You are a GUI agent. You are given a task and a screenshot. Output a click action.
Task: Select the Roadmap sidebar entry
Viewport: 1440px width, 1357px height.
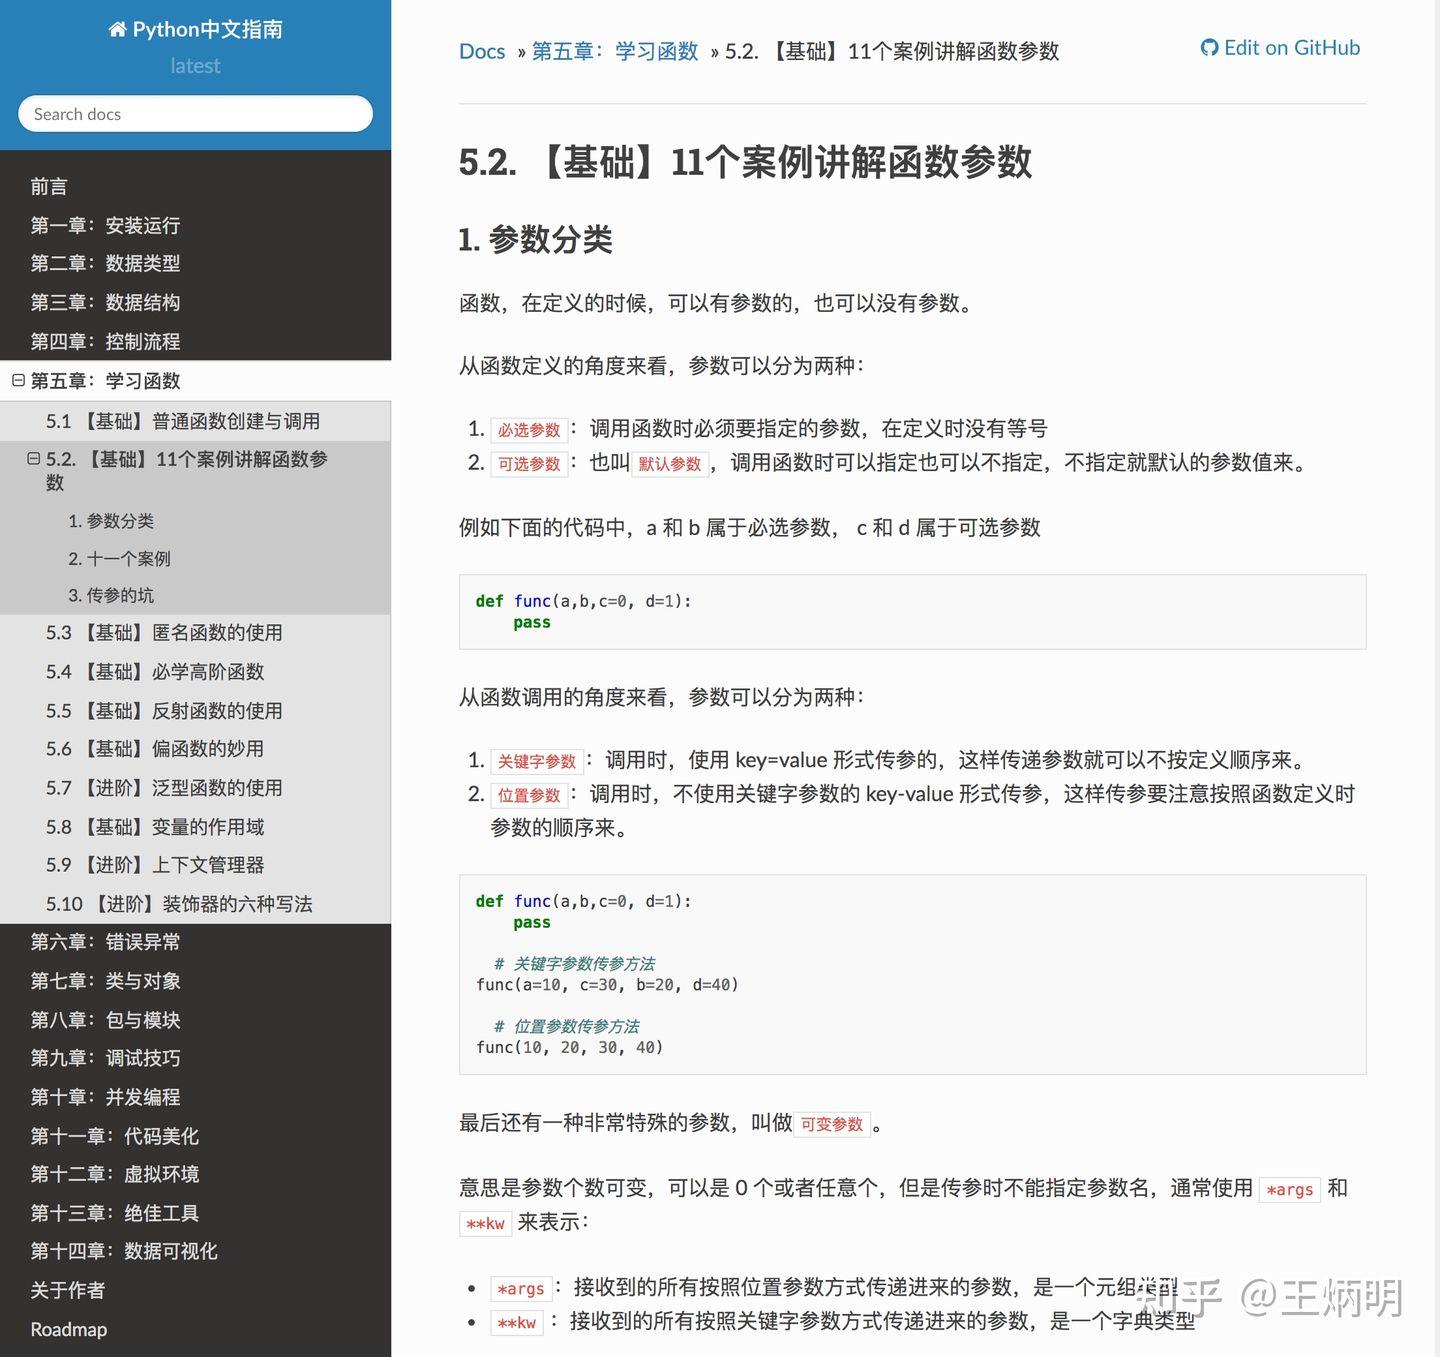point(68,1329)
